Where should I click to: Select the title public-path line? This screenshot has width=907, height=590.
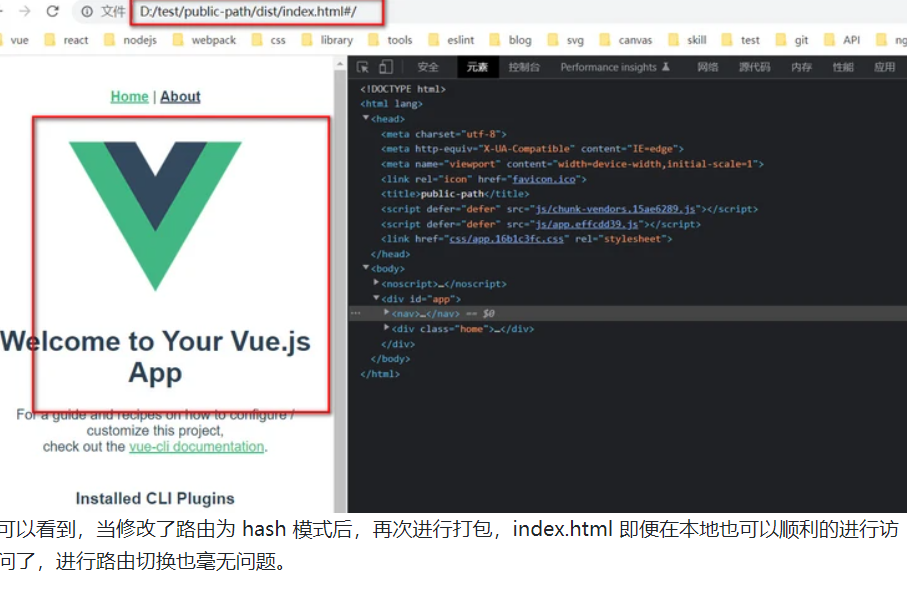[455, 194]
